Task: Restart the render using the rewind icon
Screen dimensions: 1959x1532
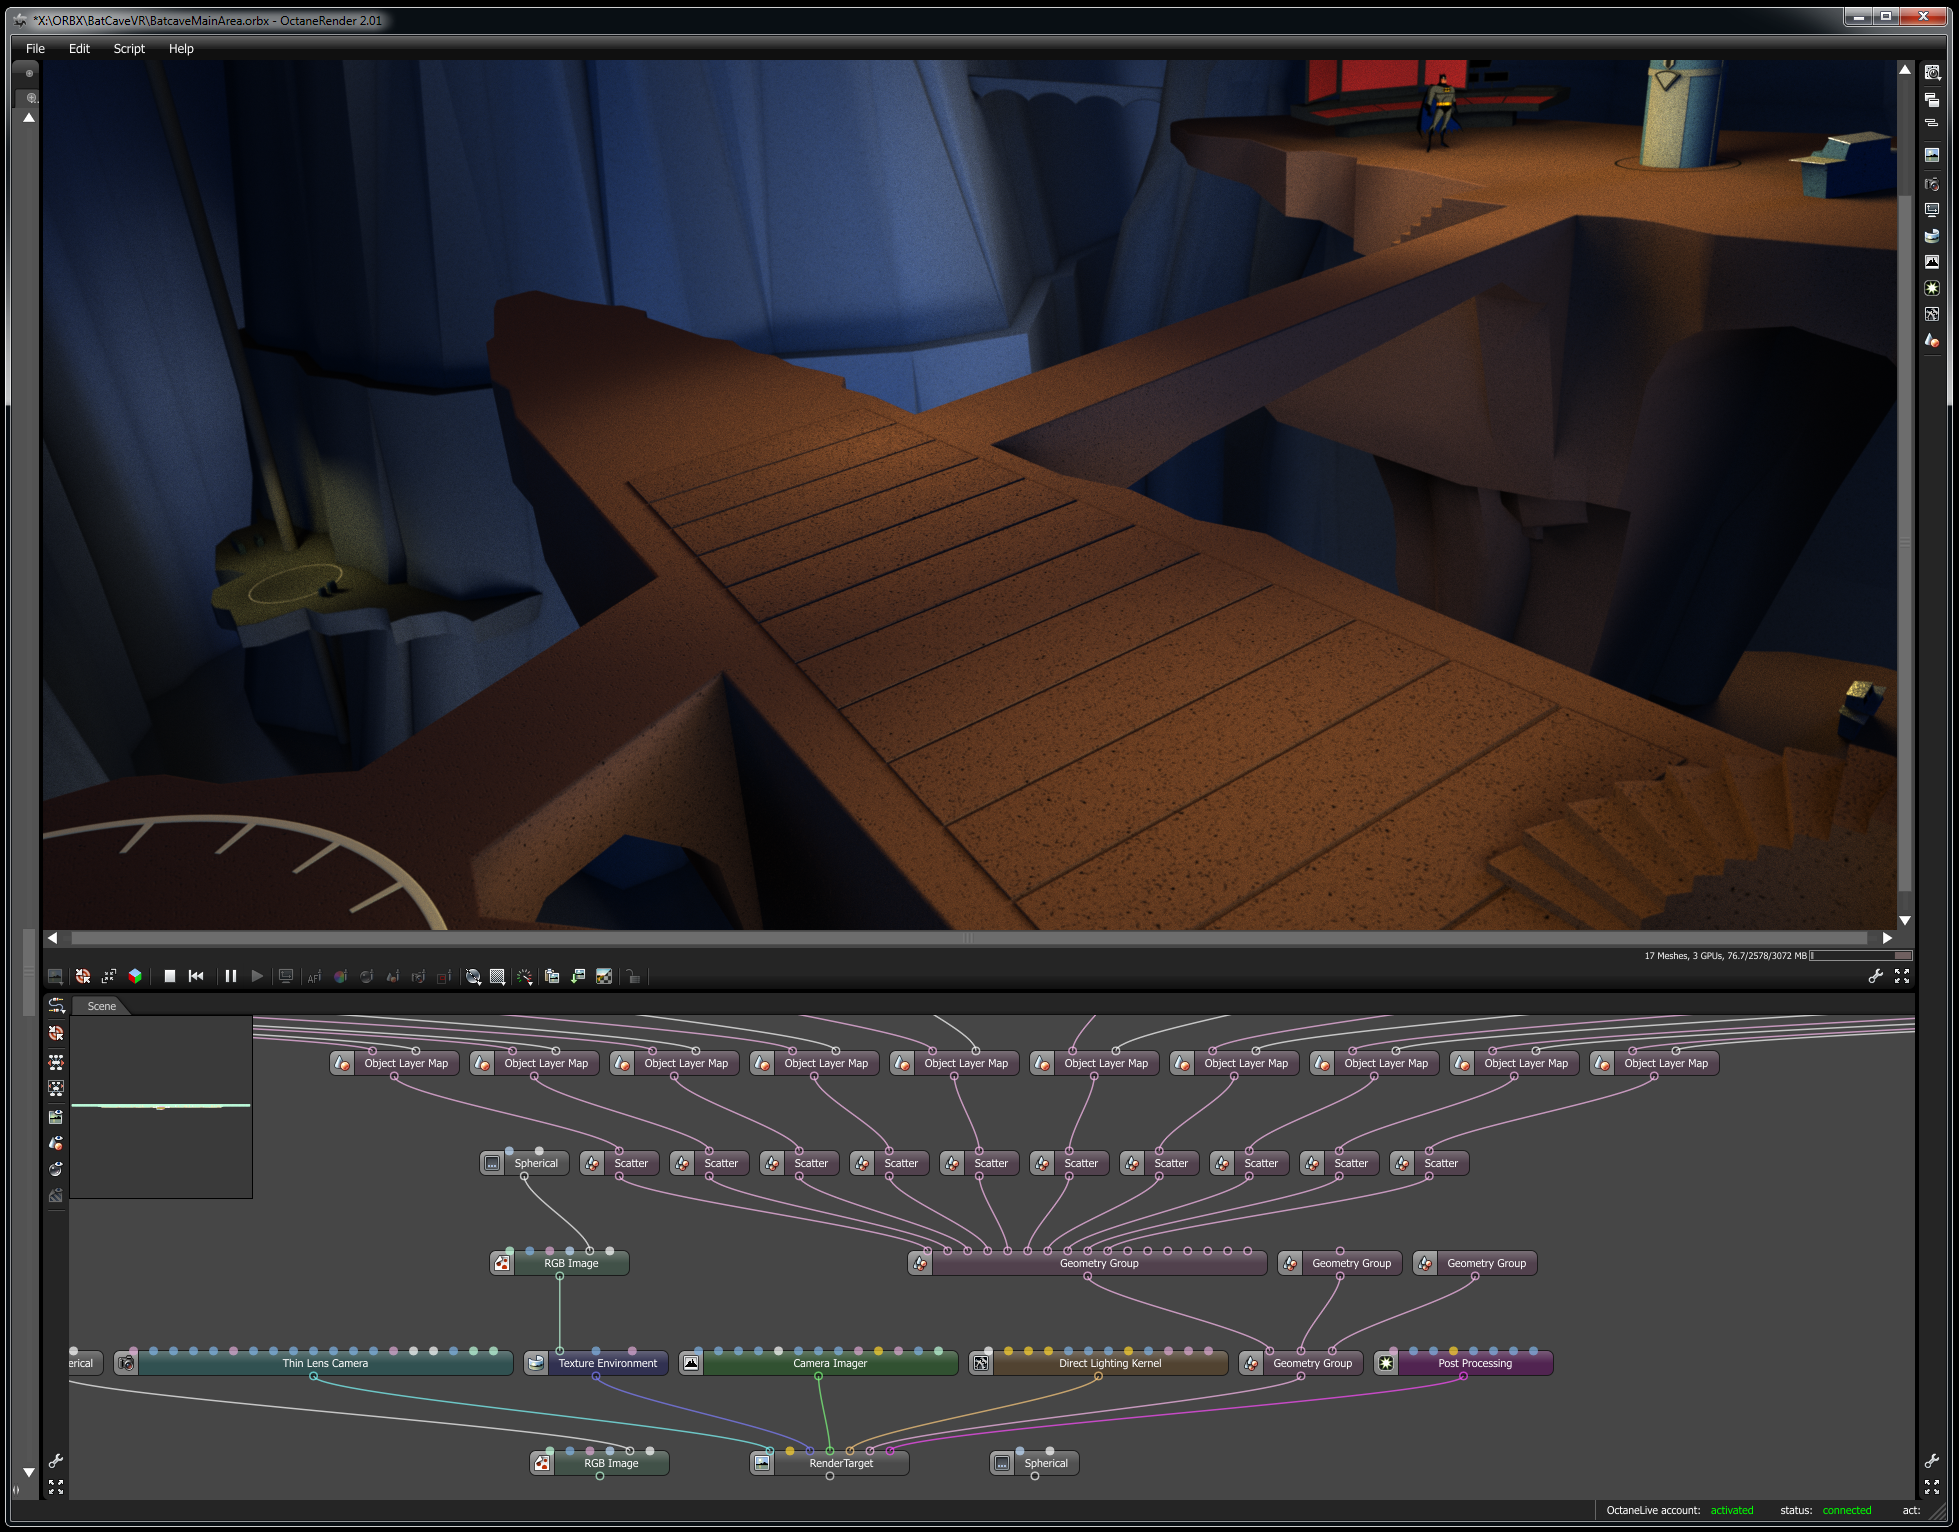Action: coord(196,976)
